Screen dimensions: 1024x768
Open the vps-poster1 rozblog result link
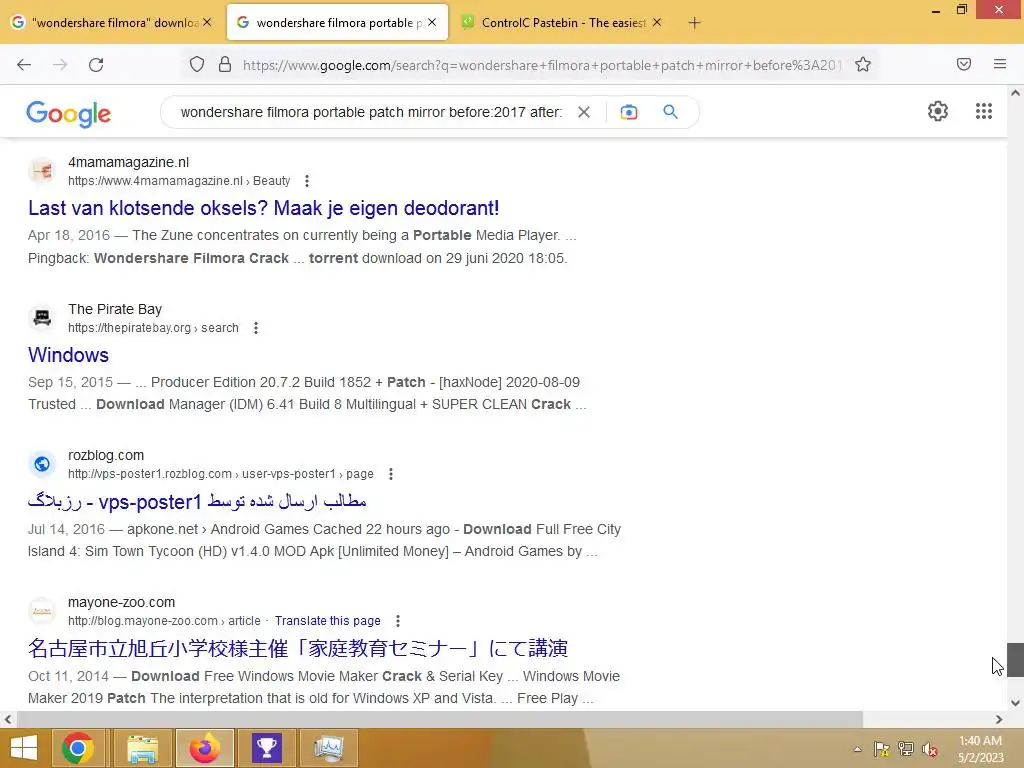(x=197, y=502)
